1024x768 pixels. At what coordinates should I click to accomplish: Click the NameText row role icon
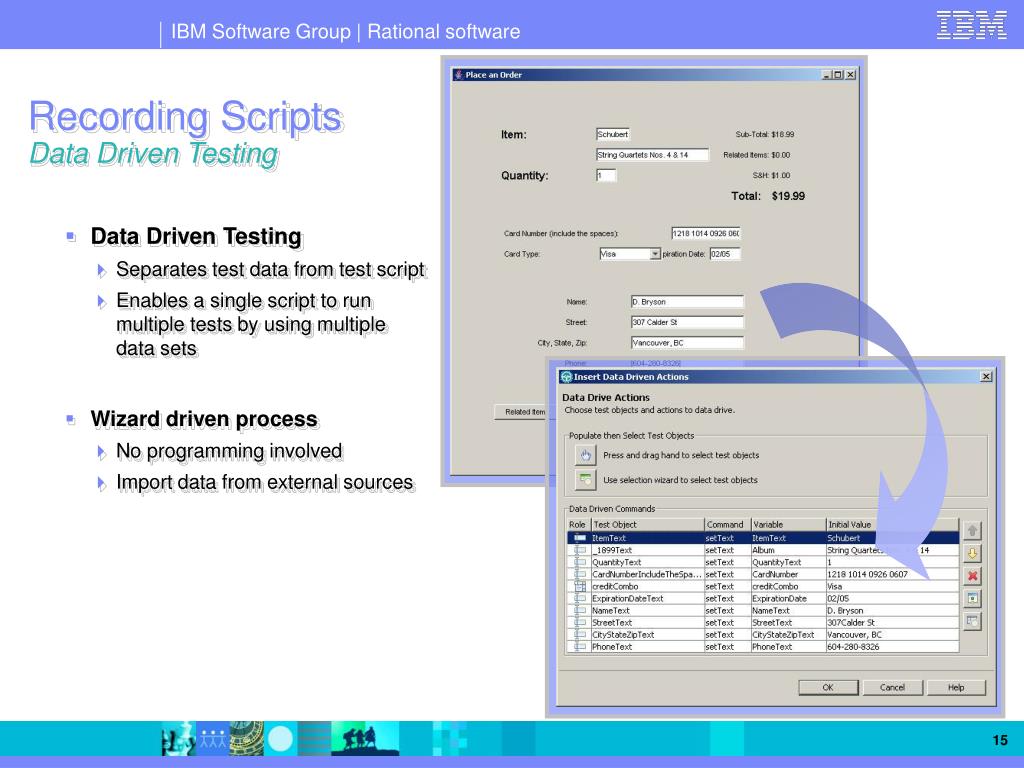579,611
